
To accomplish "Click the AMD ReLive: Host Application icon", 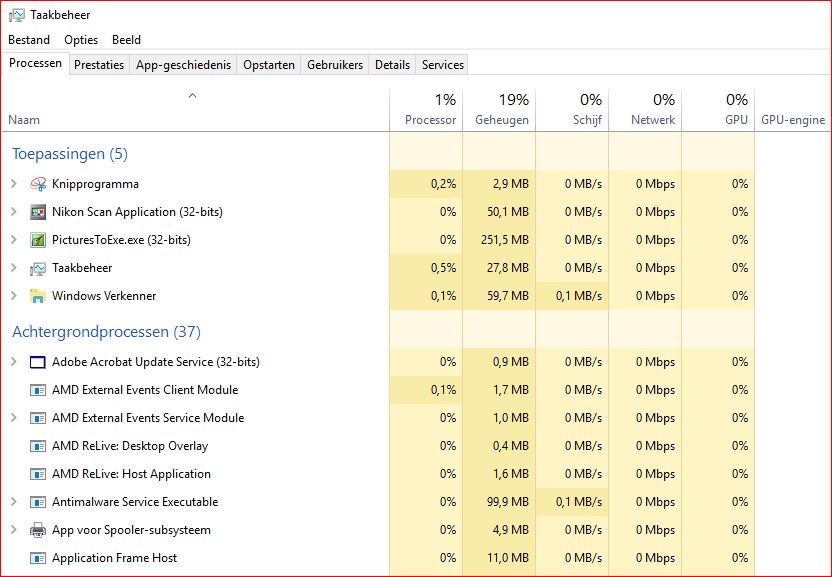I will click(38, 474).
